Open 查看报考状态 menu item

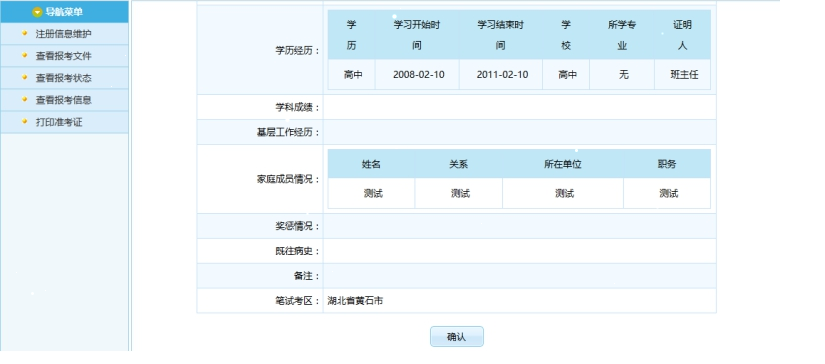(x=64, y=78)
